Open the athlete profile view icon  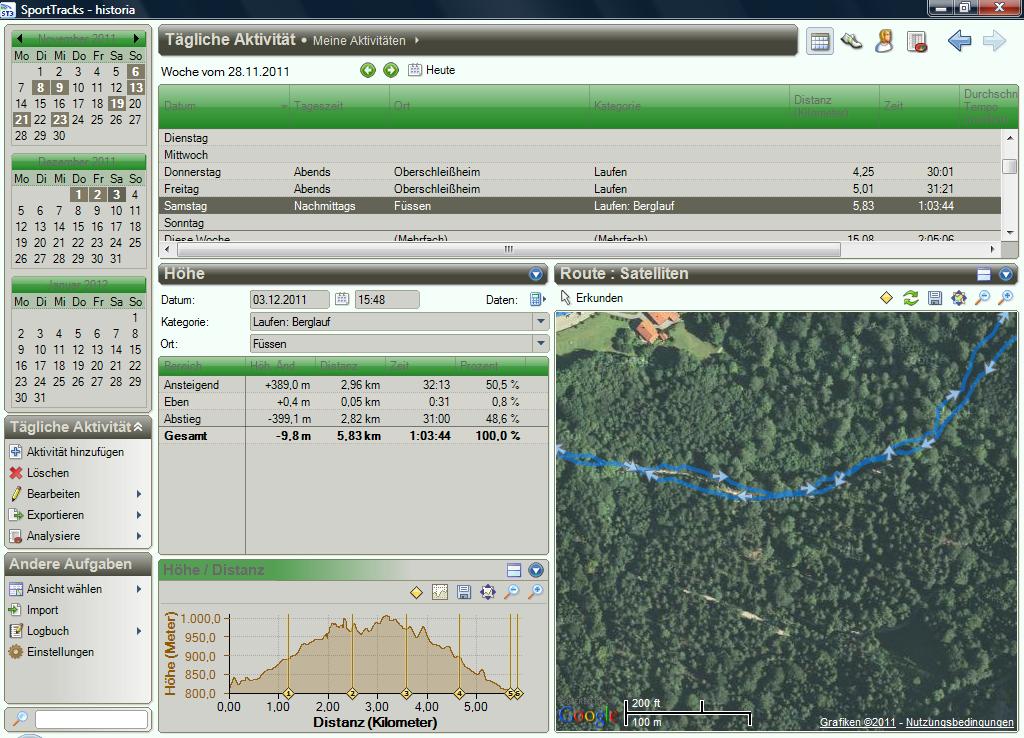(x=884, y=41)
